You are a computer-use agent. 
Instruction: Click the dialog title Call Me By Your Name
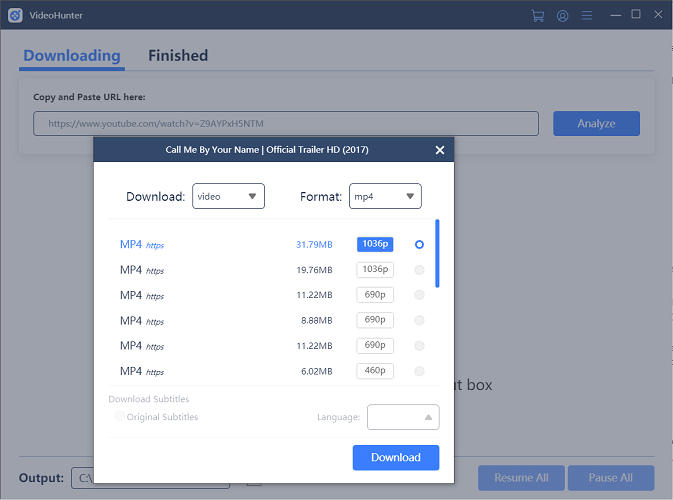pyautogui.click(x=267, y=150)
